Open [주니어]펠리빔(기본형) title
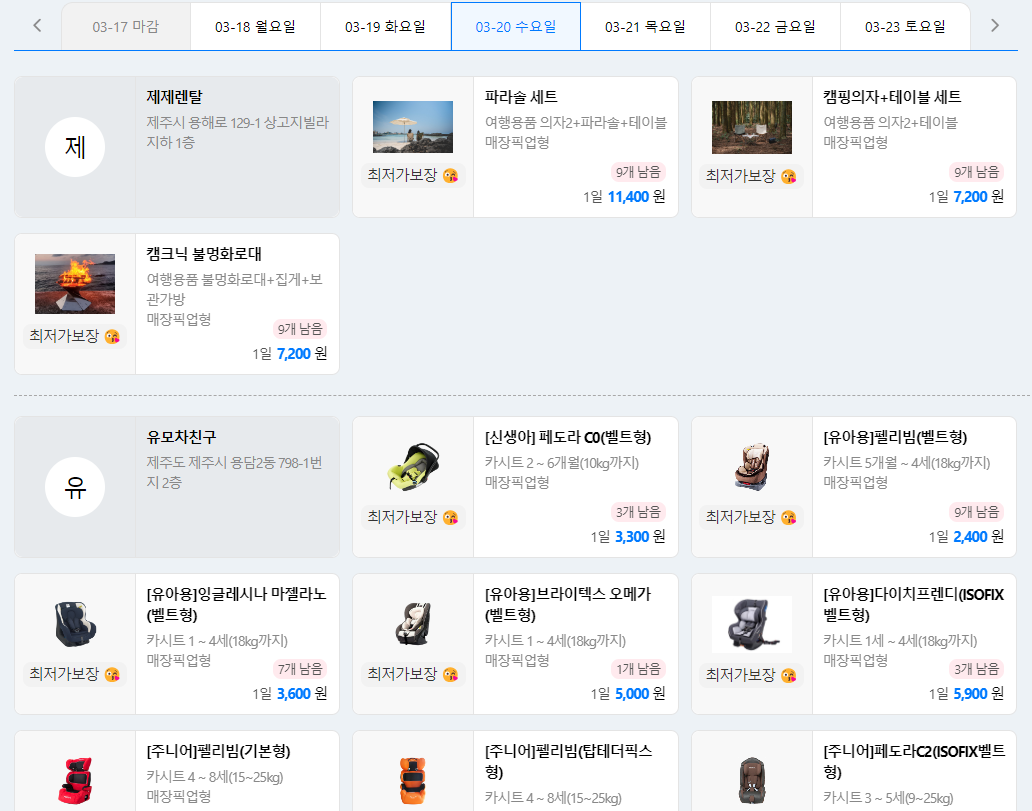Screen dimensions: 1032x811 [219, 751]
